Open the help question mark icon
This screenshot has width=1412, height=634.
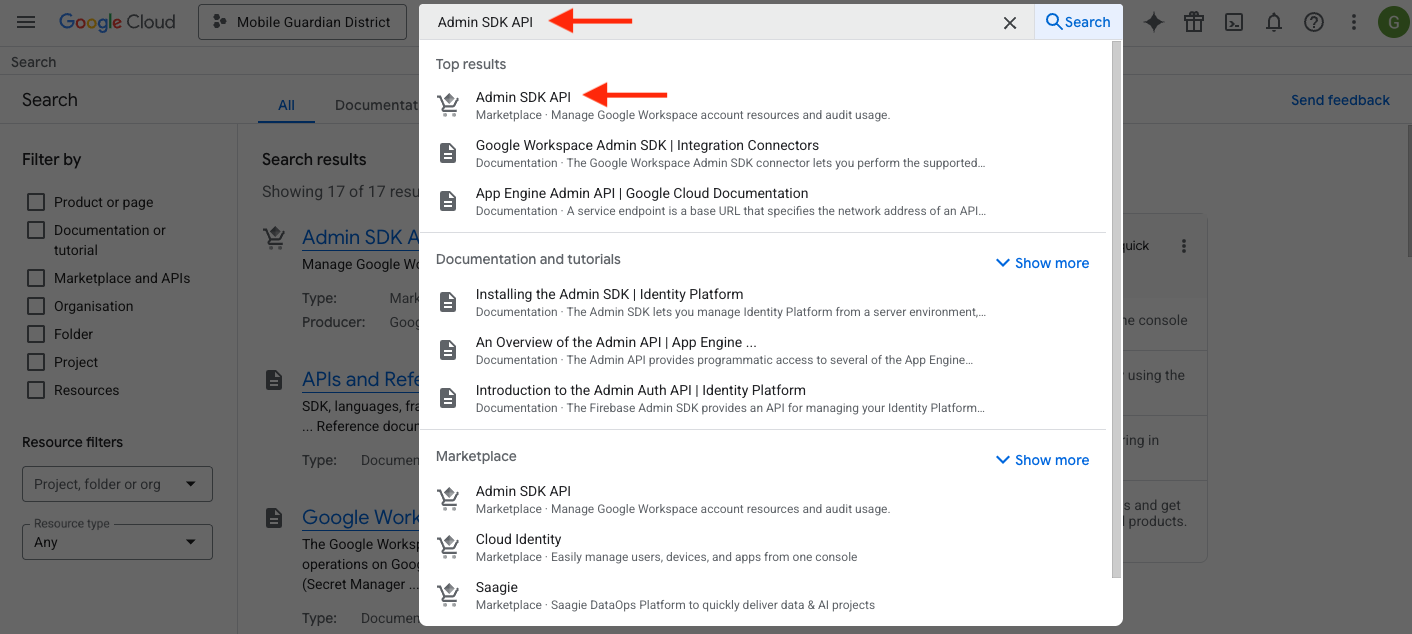pyautogui.click(x=1314, y=22)
